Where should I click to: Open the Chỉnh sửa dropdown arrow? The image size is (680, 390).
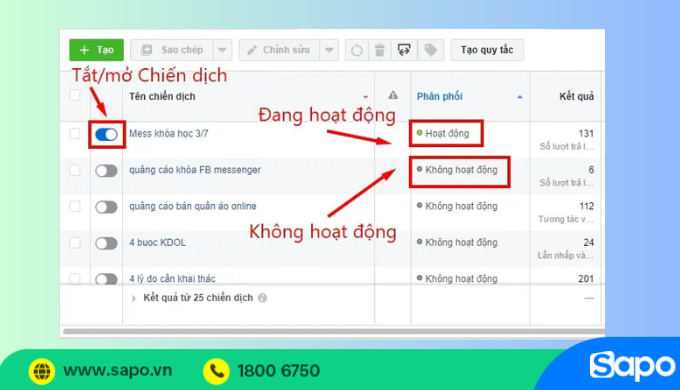pyautogui.click(x=329, y=50)
